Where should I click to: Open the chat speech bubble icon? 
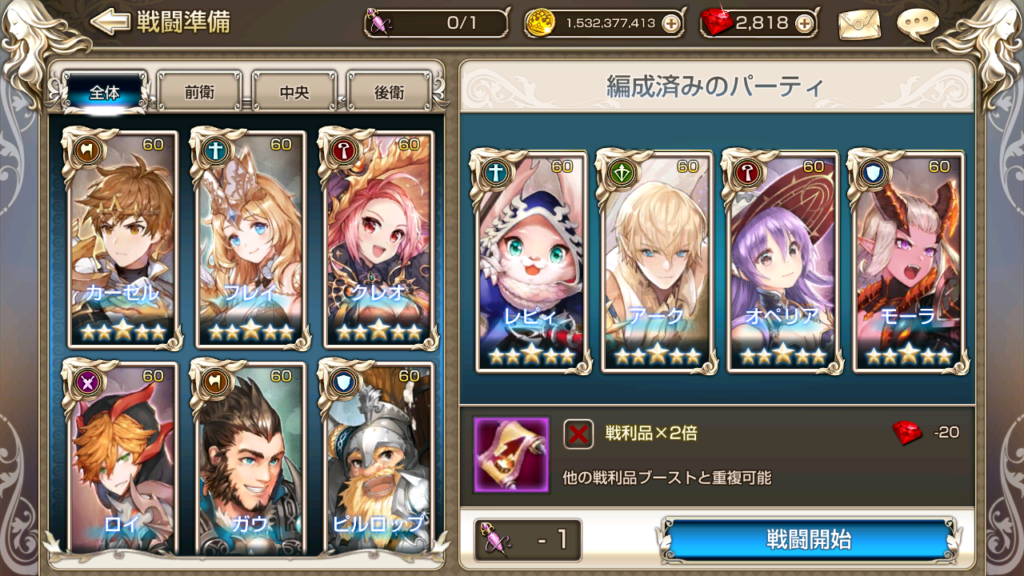(918, 24)
